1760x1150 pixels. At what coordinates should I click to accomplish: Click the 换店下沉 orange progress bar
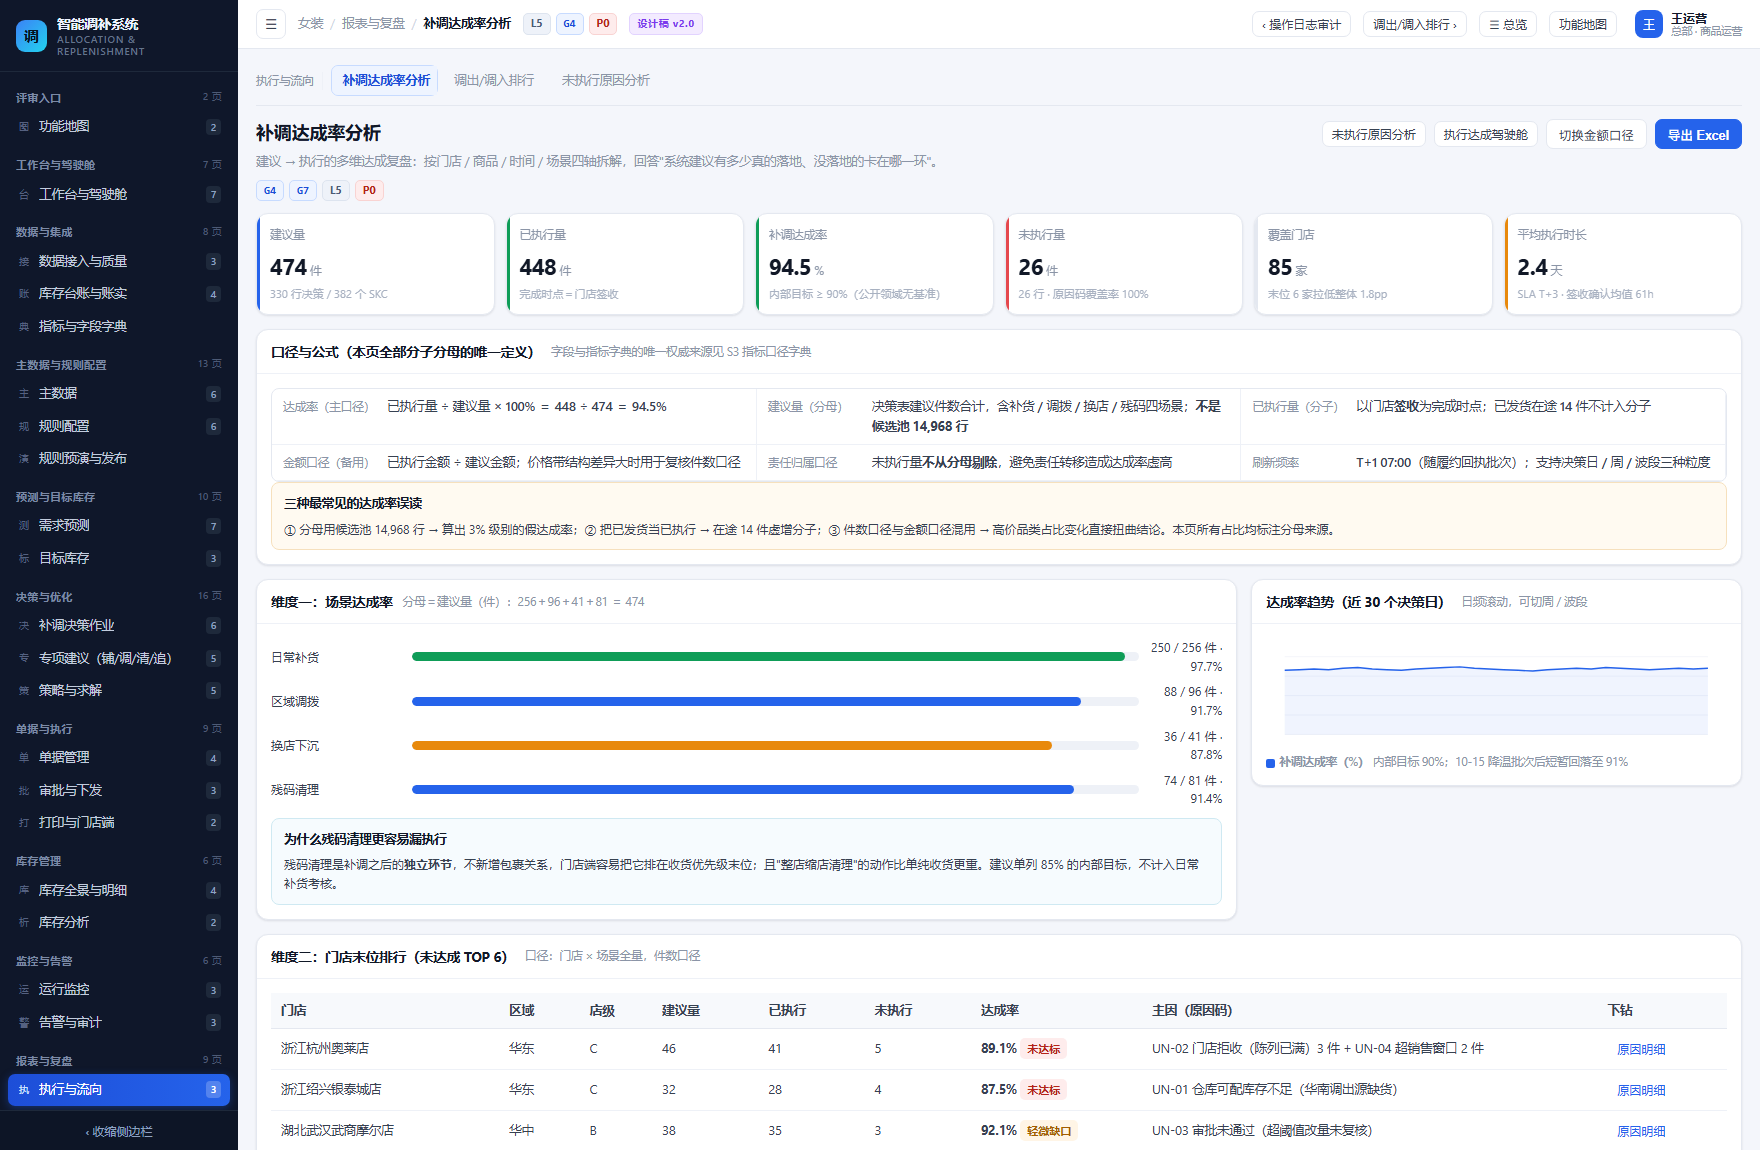(x=732, y=745)
